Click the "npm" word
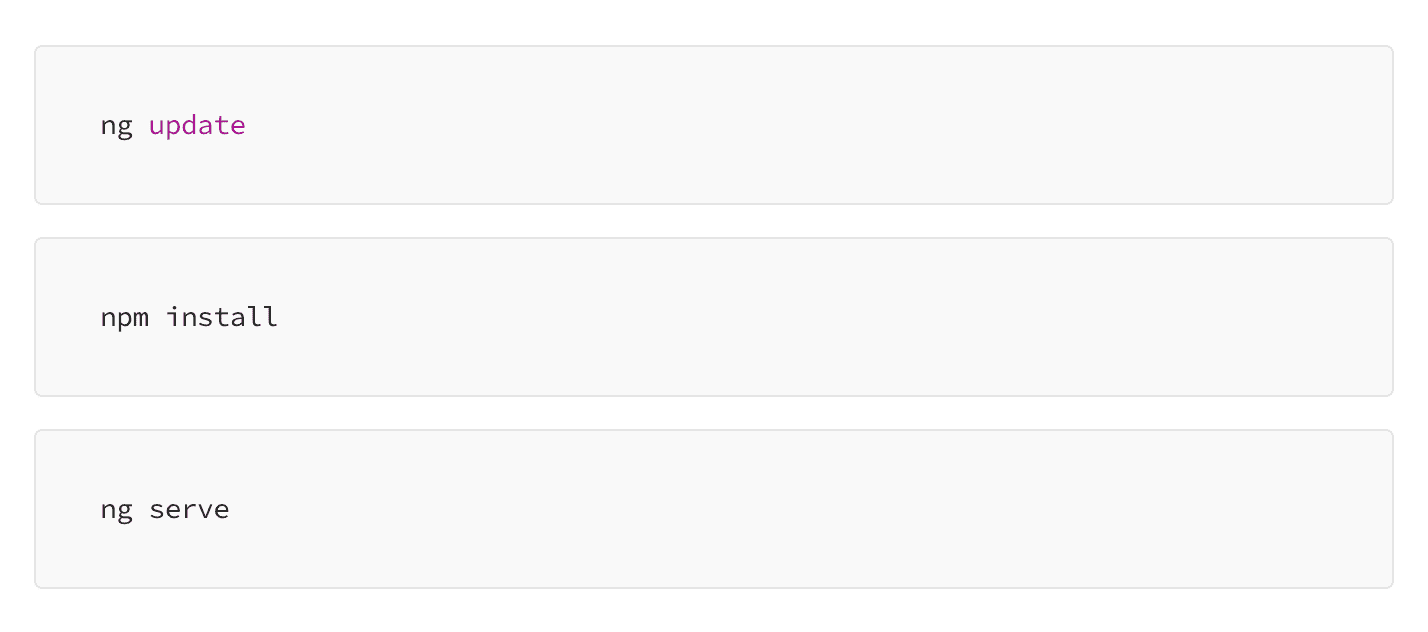1428x632 pixels. pos(124,319)
